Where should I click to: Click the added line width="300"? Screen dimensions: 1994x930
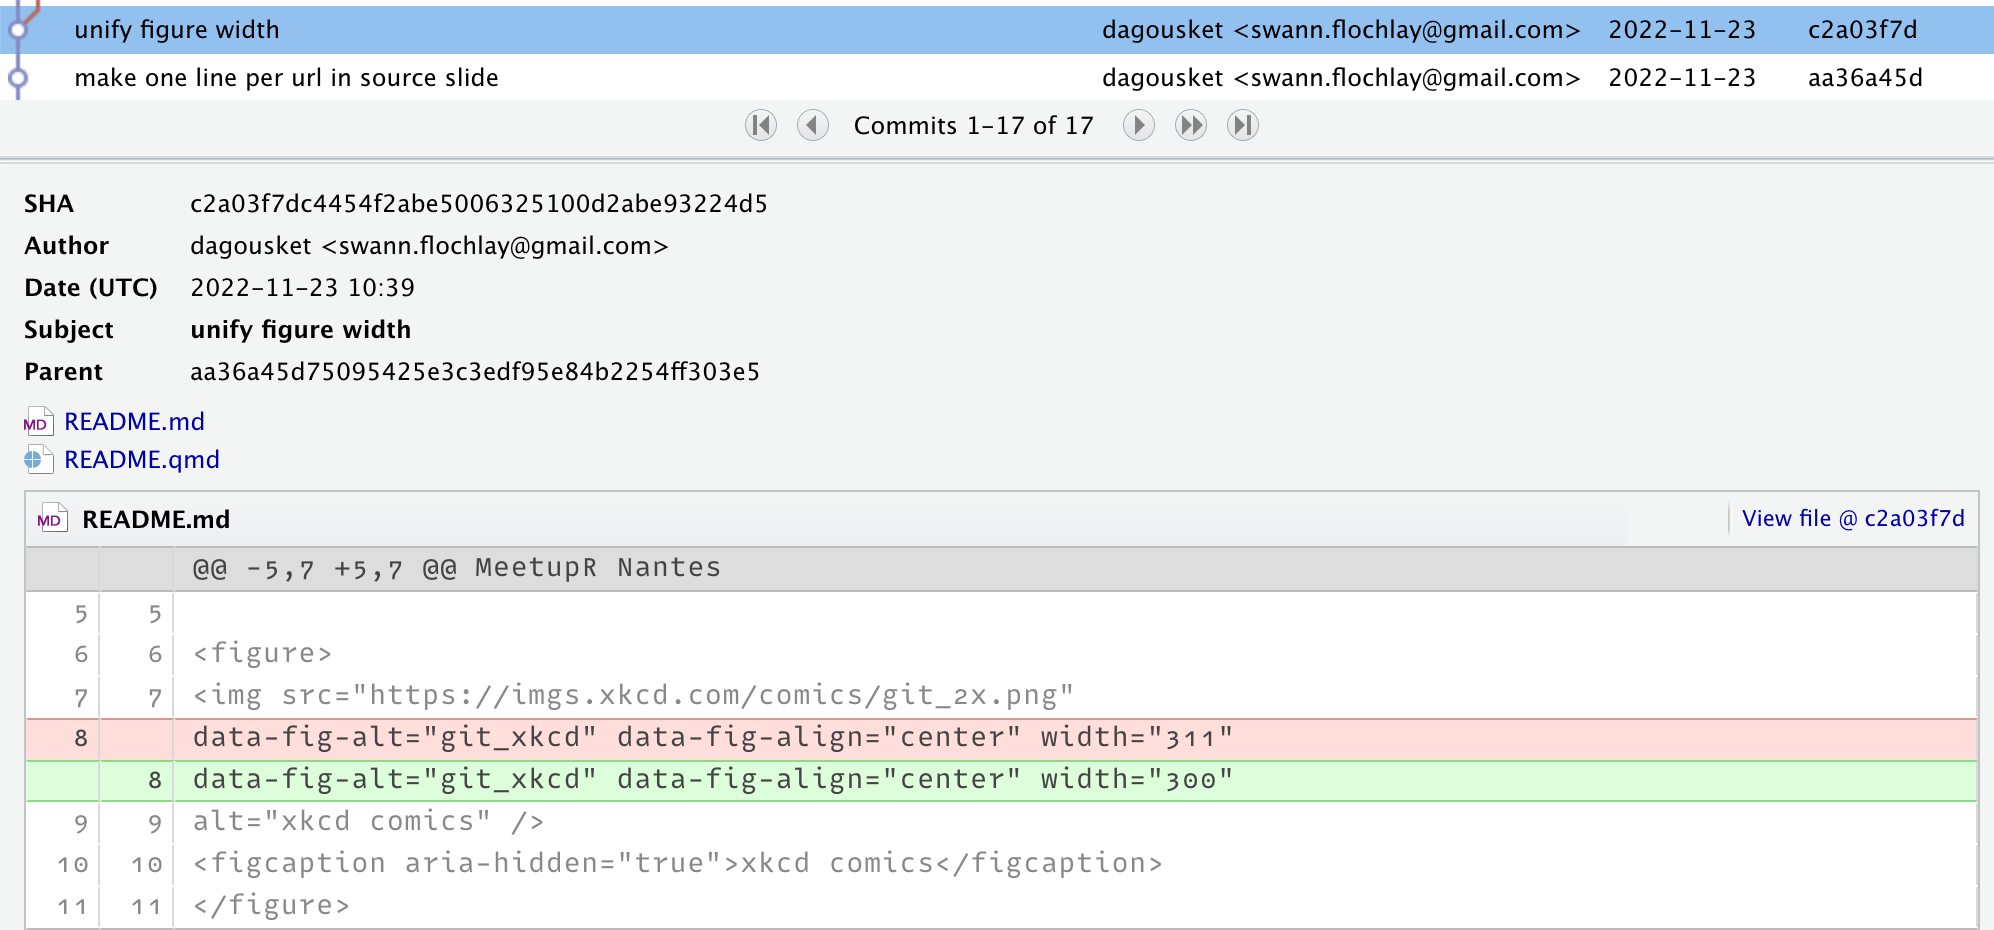tap(712, 780)
